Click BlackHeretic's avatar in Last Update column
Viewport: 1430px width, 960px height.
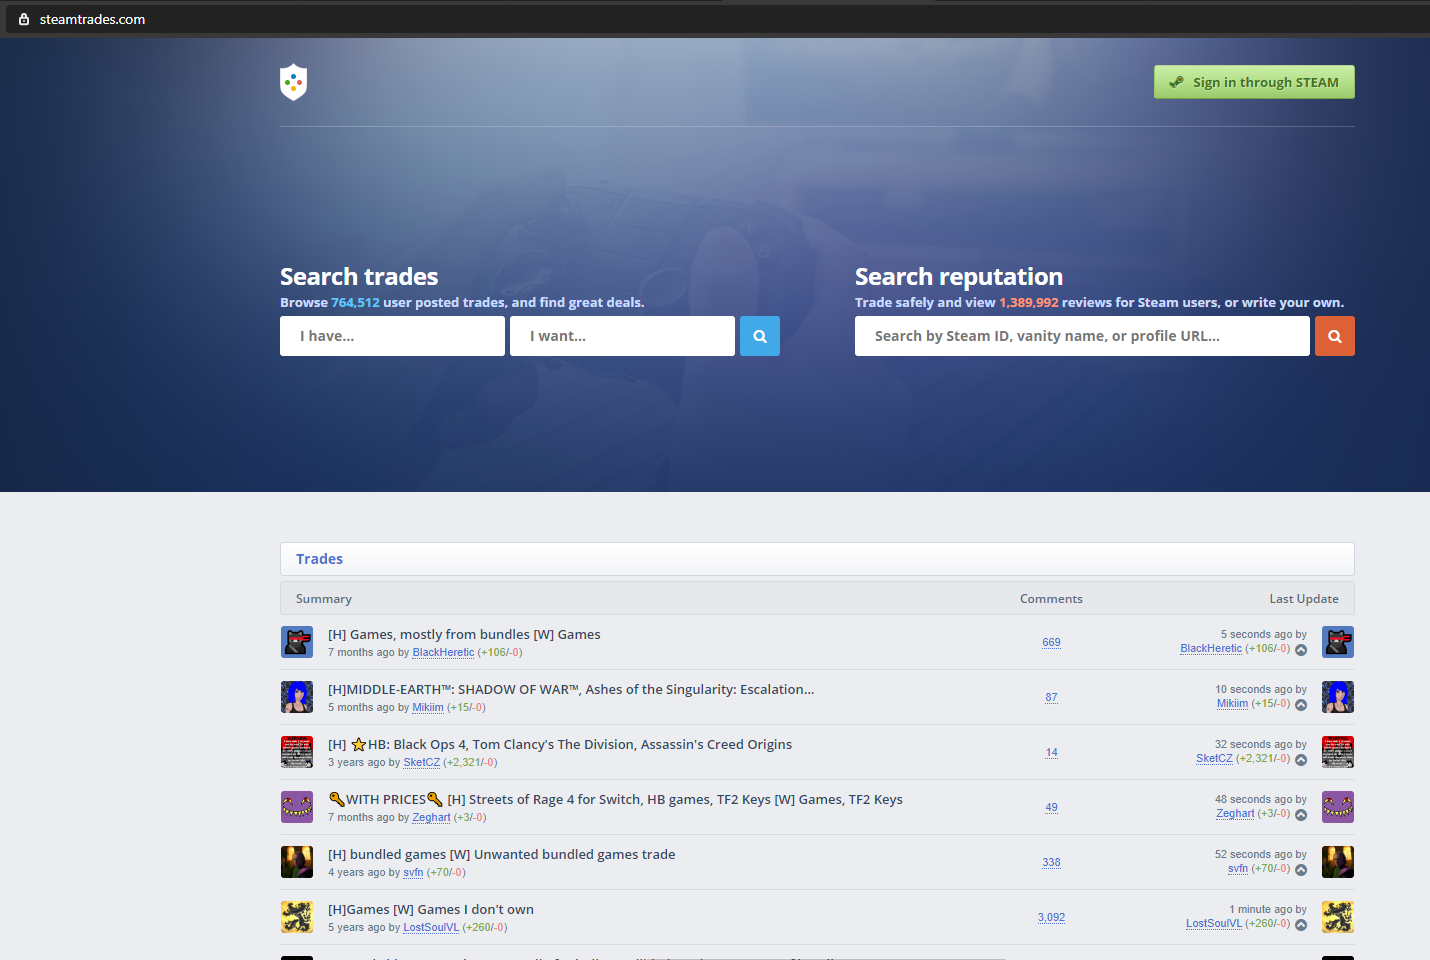pos(1338,642)
